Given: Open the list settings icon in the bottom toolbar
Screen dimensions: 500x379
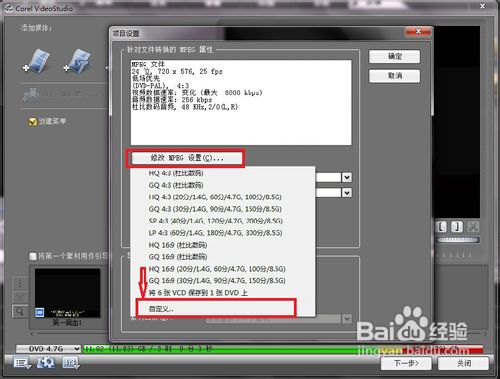Looking at the screenshot, I should click(22, 362).
